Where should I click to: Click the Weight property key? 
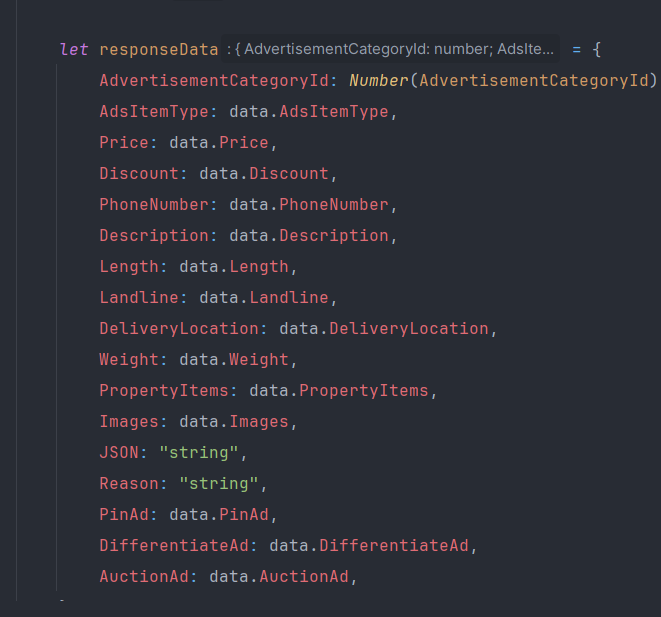[x=129, y=359]
